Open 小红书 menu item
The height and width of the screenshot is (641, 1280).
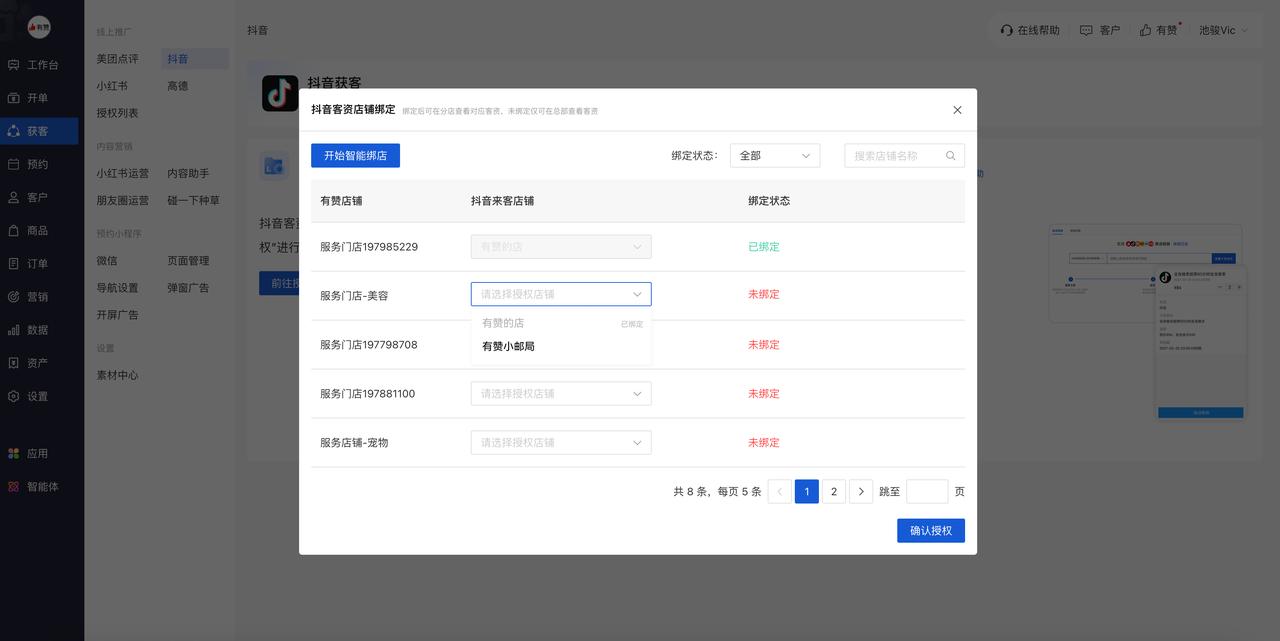coord(112,86)
